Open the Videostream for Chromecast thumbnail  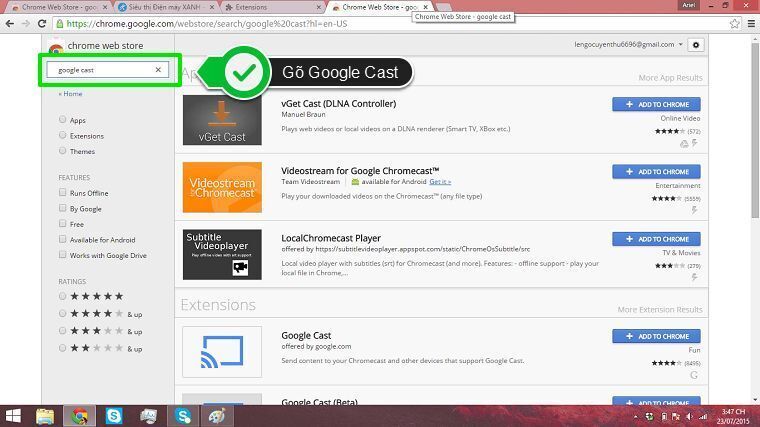pos(222,187)
